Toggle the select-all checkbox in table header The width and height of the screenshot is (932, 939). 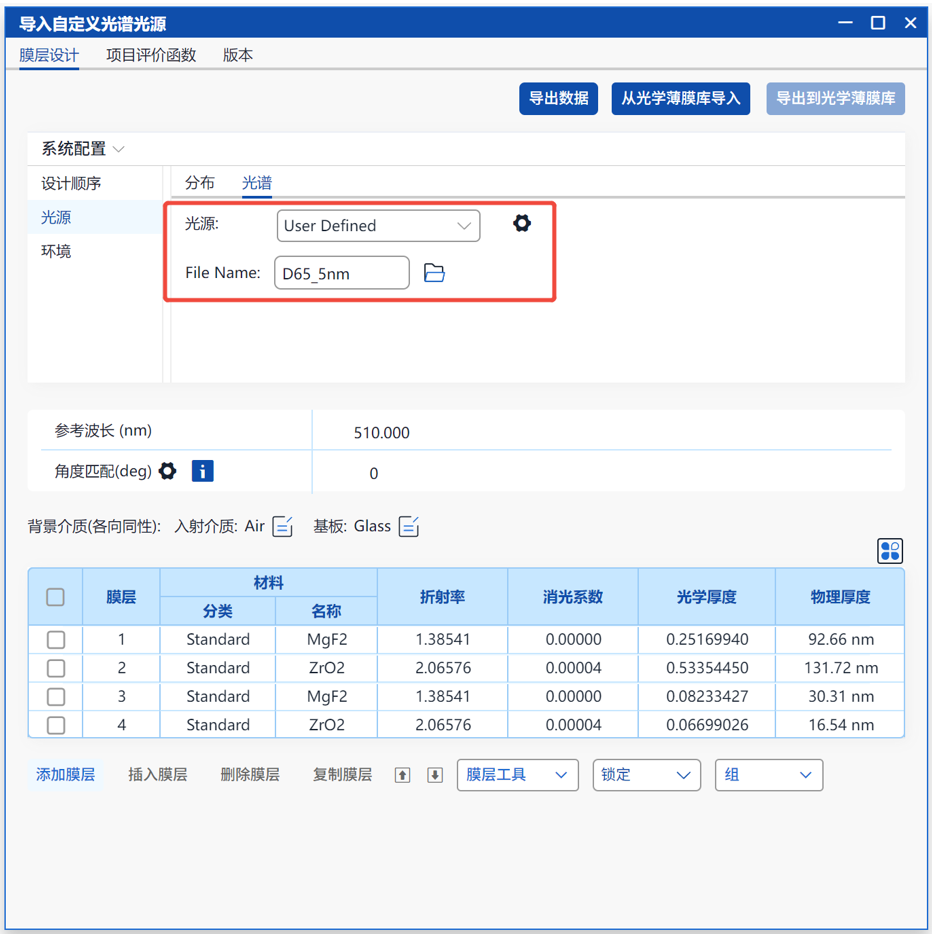pos(56,597)
